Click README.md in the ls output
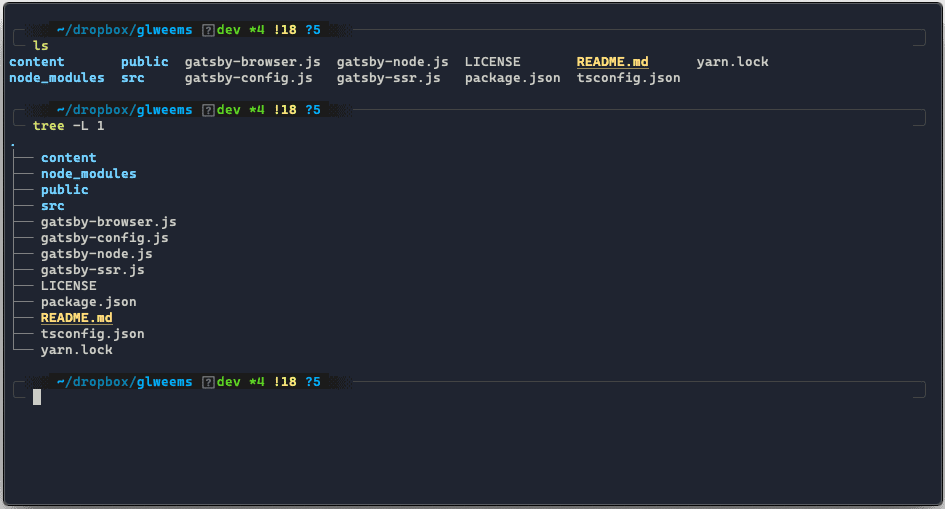This screenshot has height=509, width=945. [x=612, y=62]
